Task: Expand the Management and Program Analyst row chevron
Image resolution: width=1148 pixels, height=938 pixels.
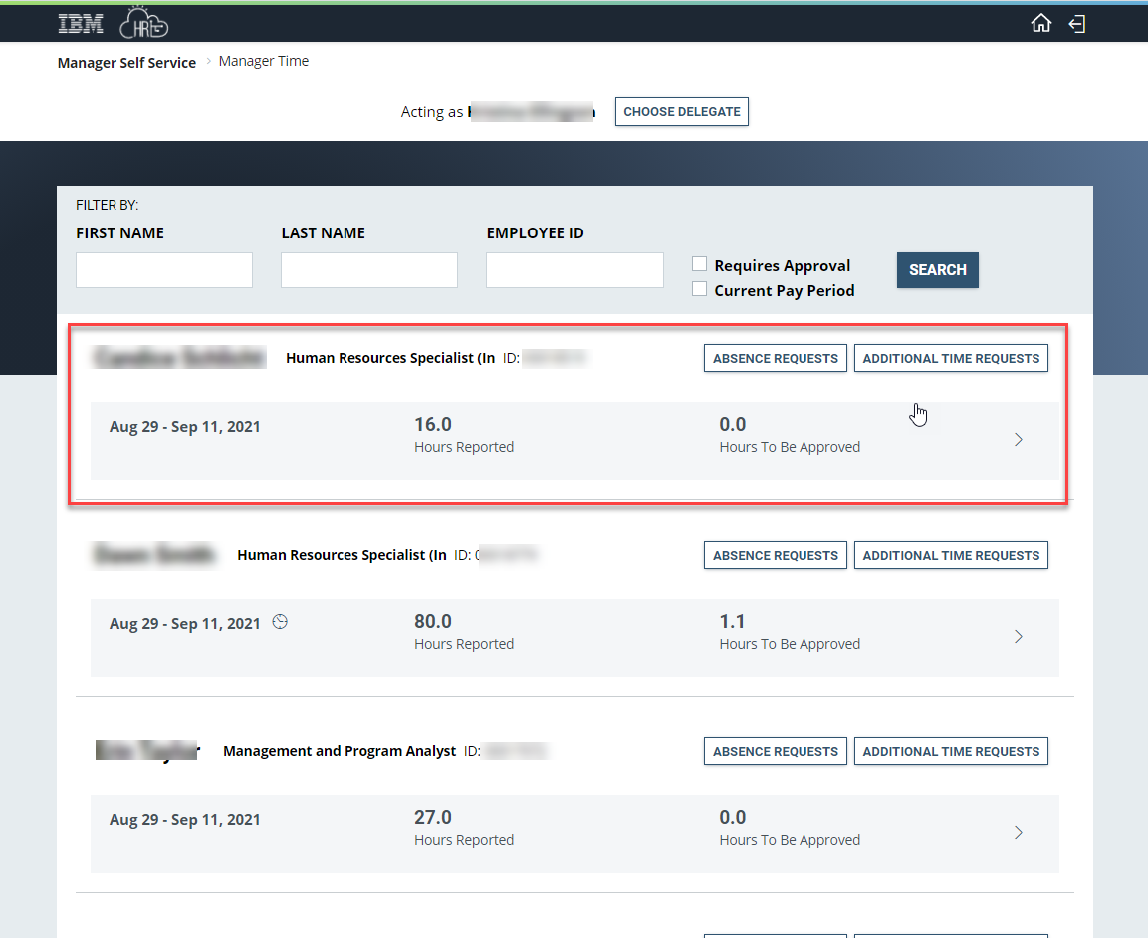Action: [1019, 832]
